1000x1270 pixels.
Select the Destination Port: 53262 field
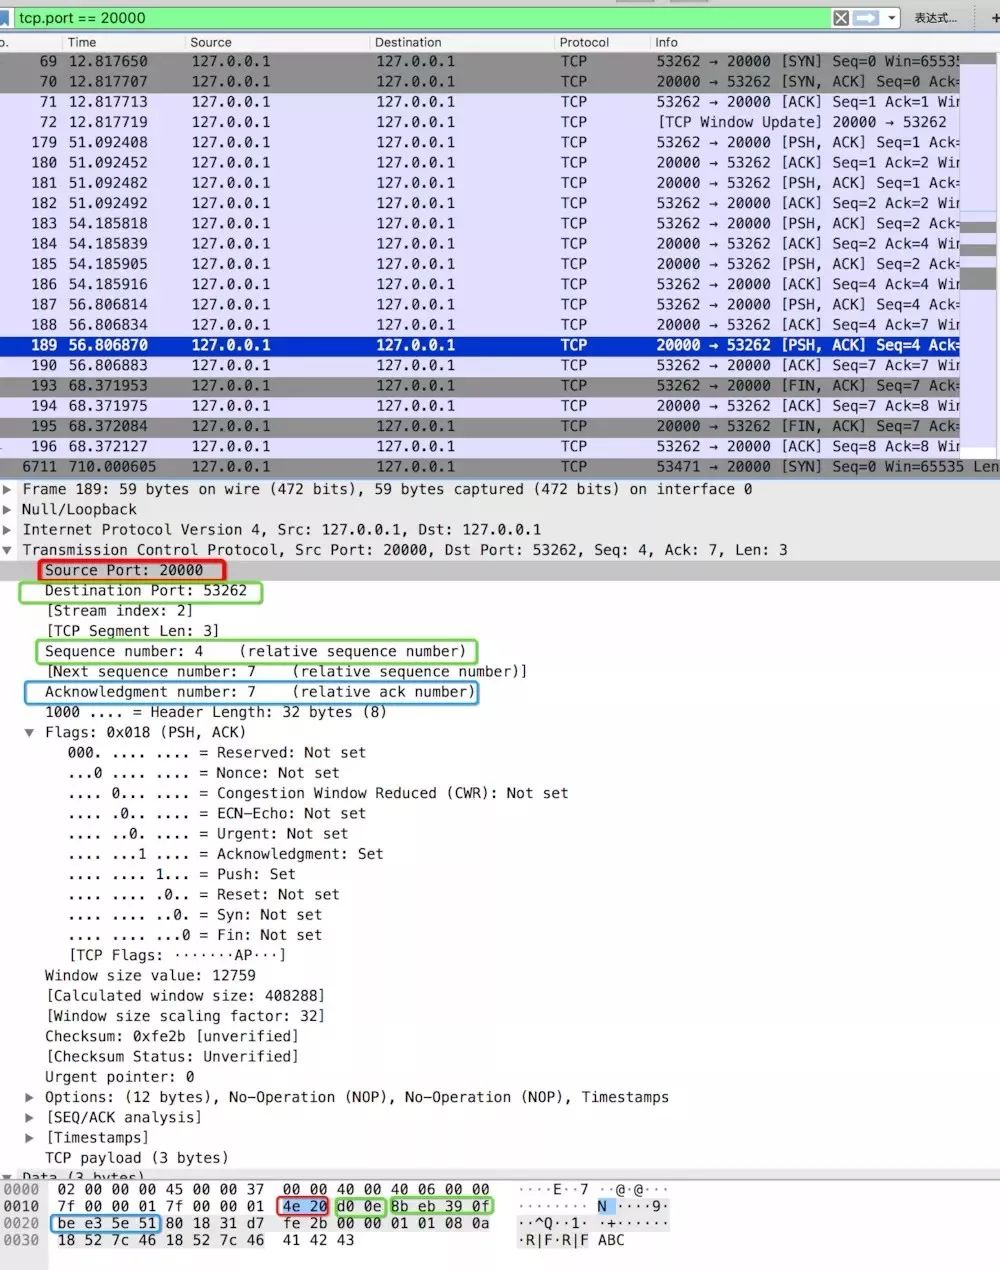click(x=146, y=590)
